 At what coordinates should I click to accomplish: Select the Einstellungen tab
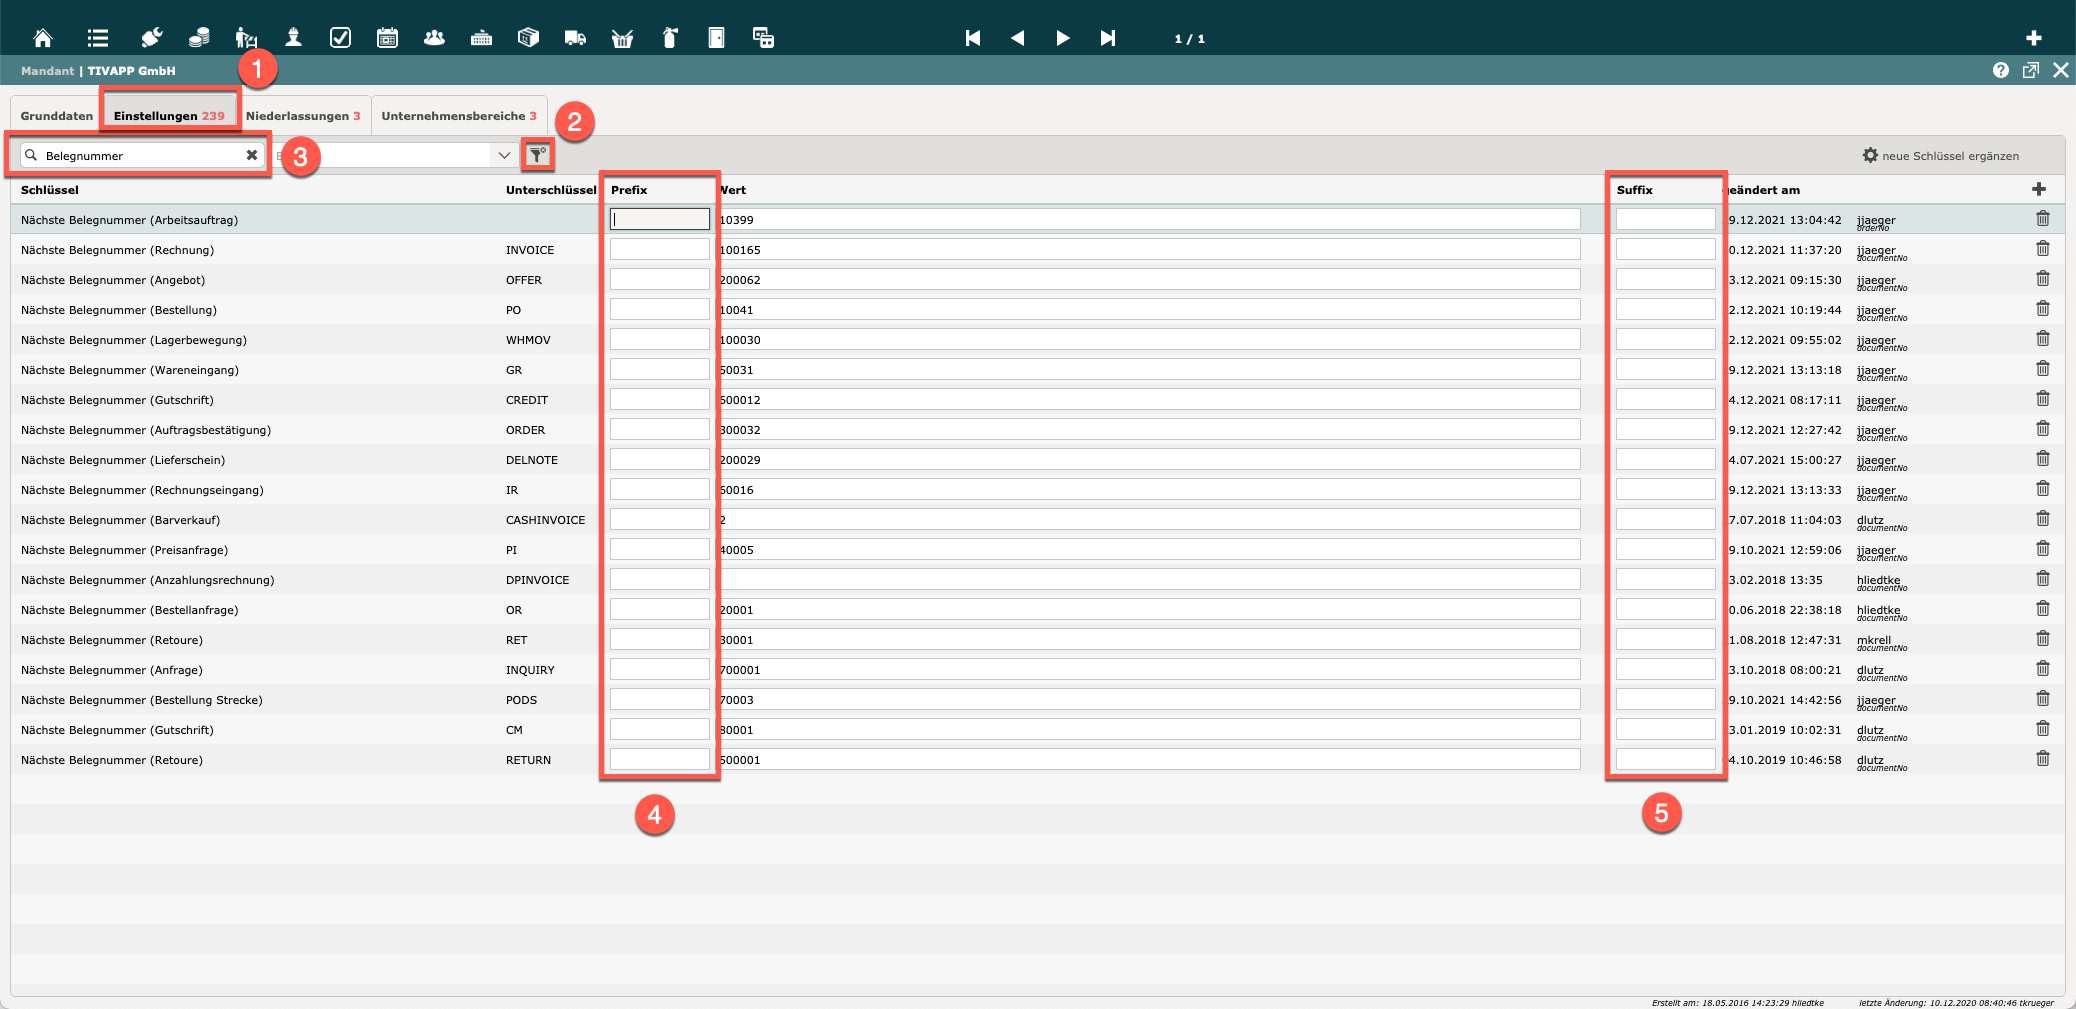(x=169, y=116)
